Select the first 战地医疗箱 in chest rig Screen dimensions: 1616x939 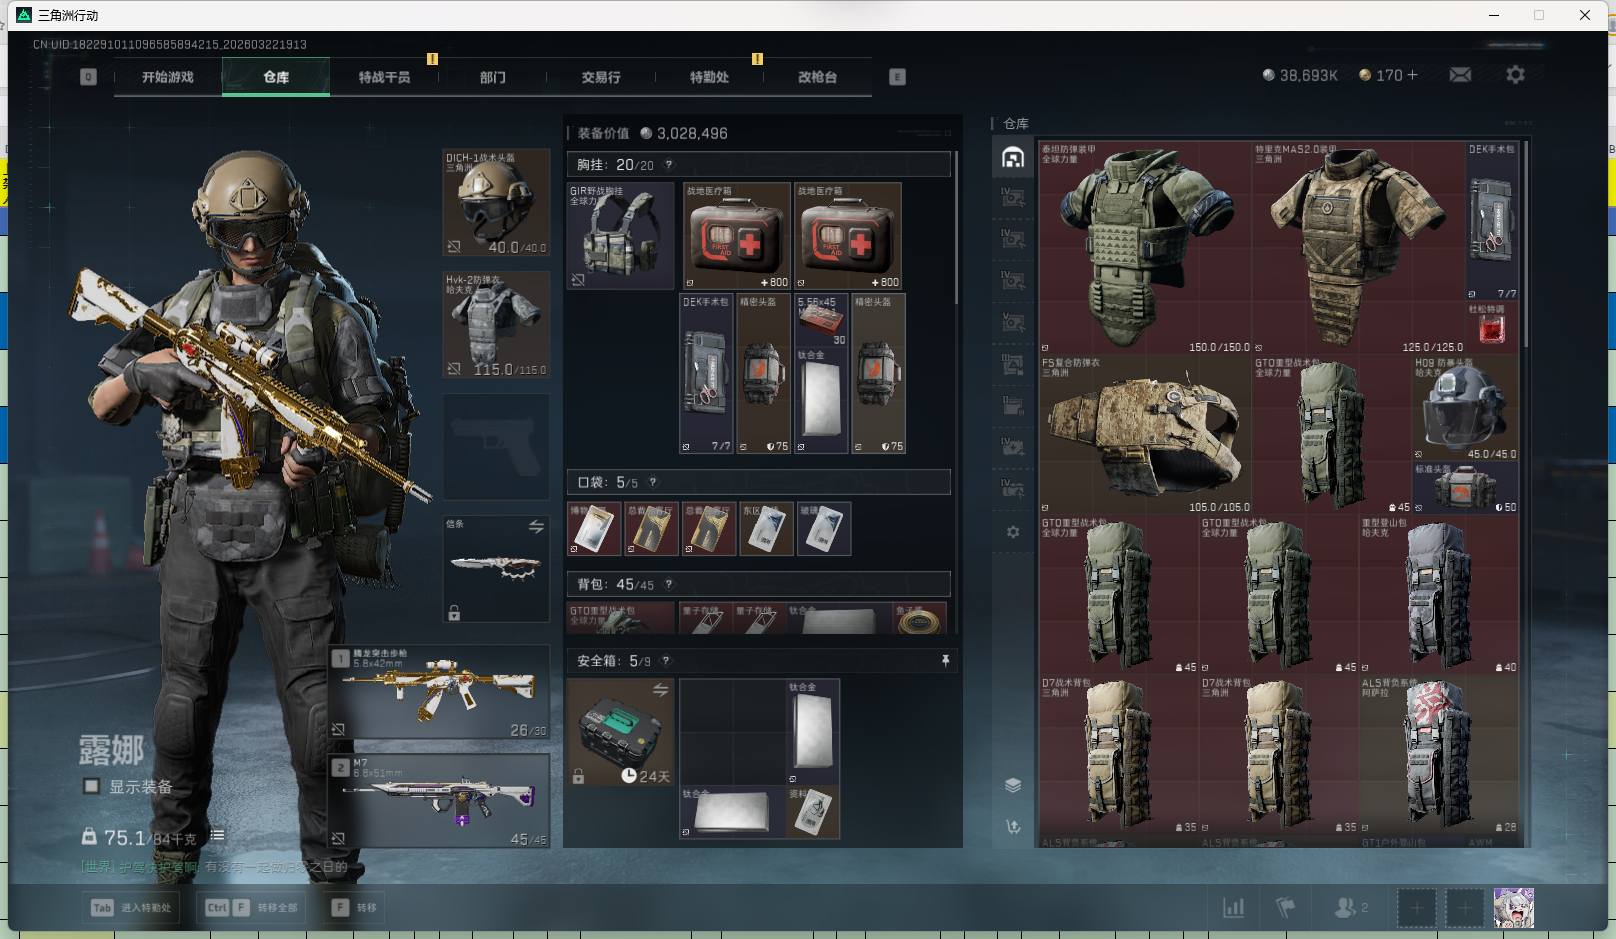coord(736,236)
